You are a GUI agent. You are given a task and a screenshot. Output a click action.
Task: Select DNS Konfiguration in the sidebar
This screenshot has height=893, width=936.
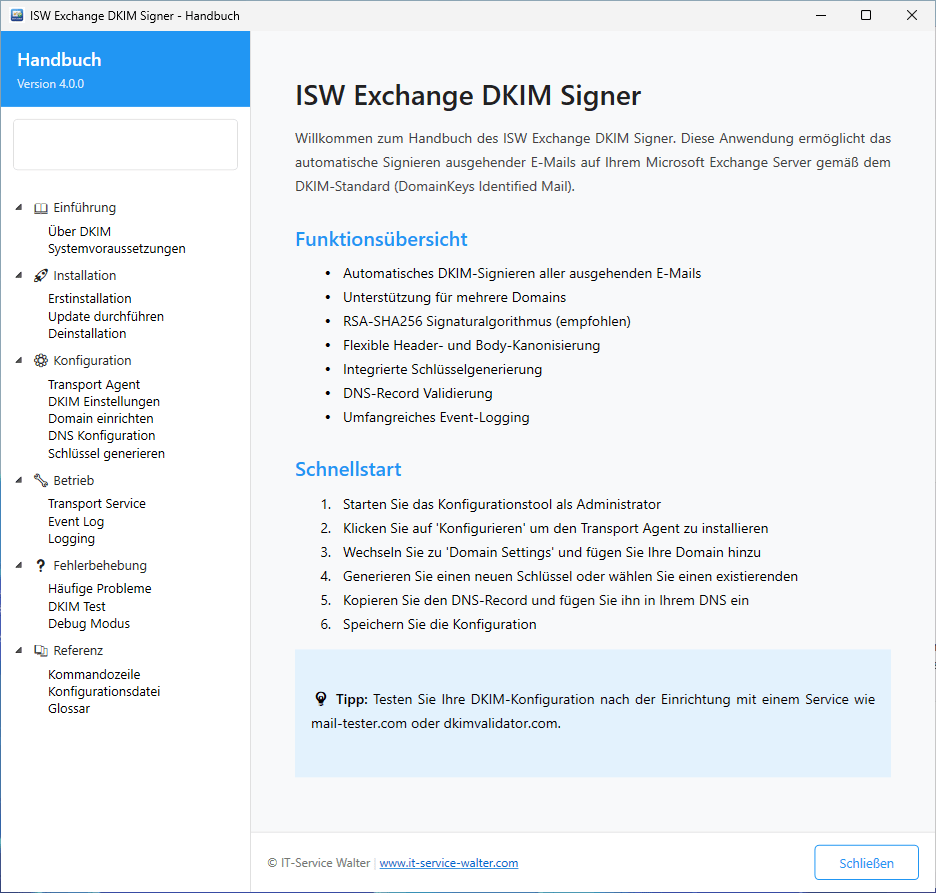click(101, 435)
